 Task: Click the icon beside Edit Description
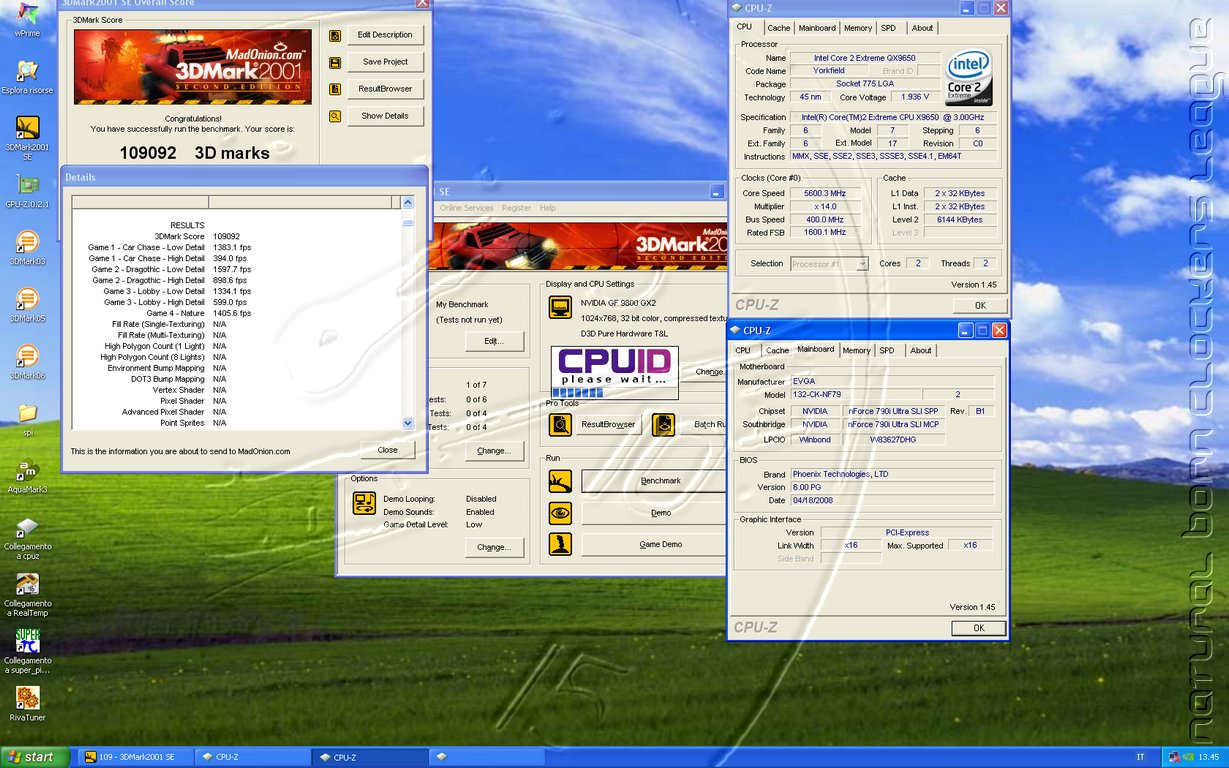[x=335, y=35]
